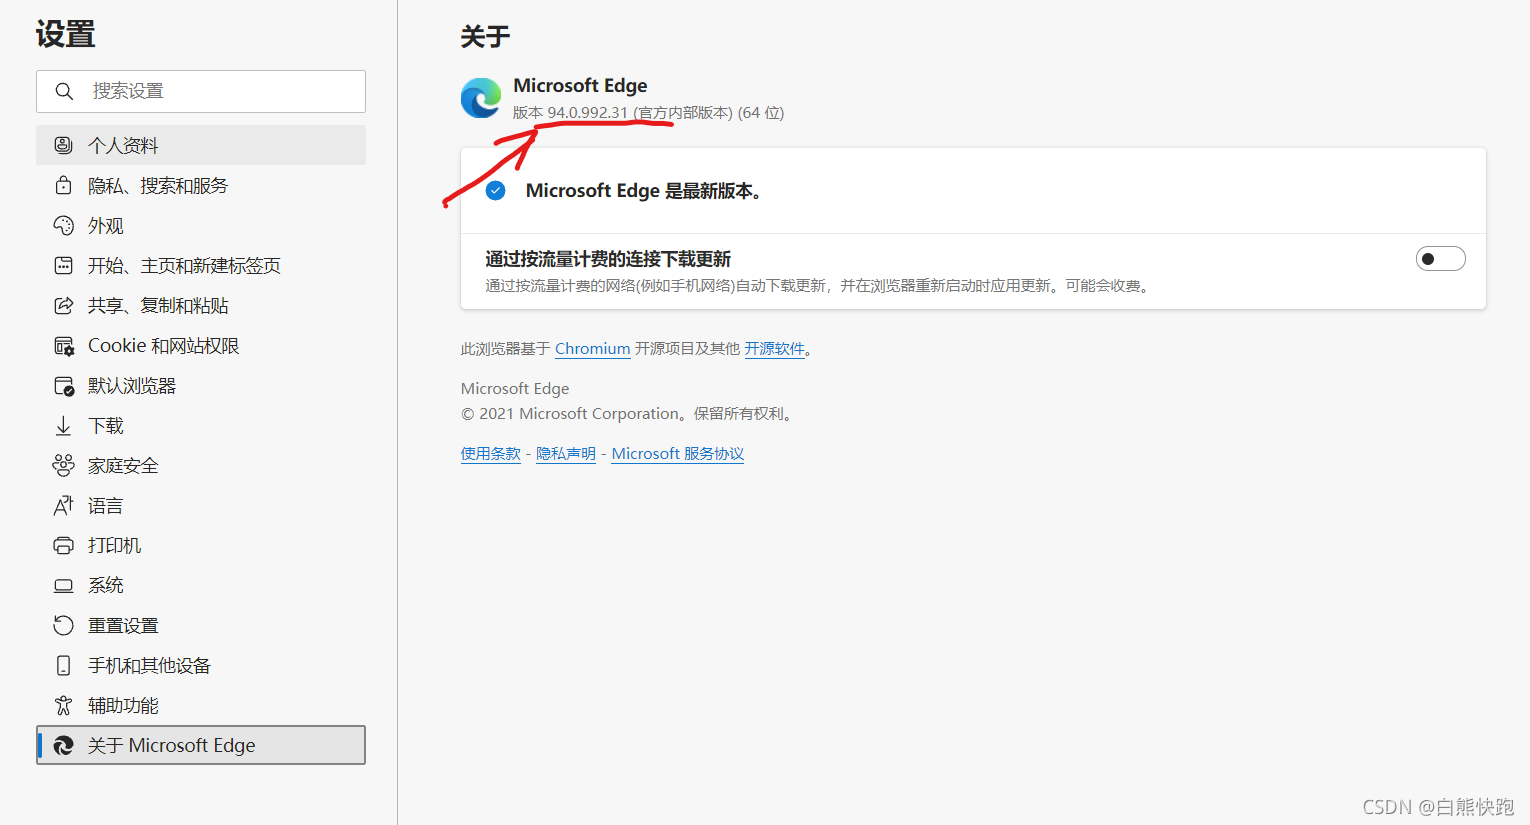Click the share icon beside 共享、复制和粘贴

(63, 305)
